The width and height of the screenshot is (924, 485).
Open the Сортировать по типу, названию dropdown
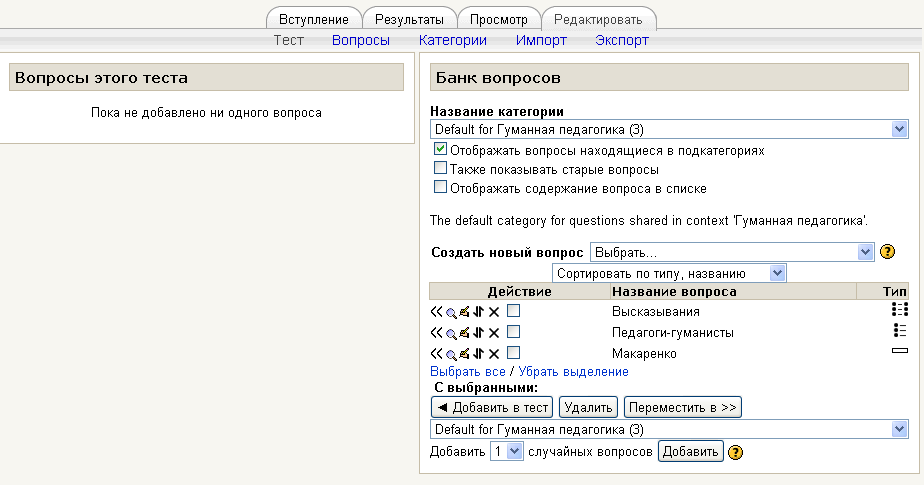[670, 273]
